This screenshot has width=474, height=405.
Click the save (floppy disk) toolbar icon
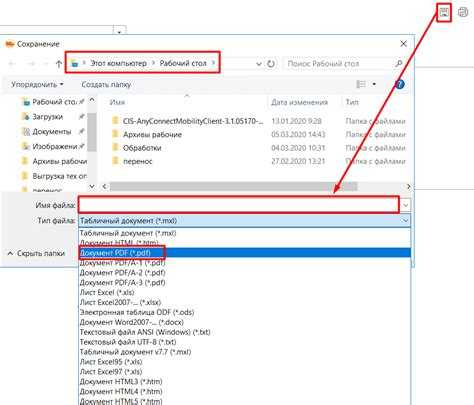444,12
